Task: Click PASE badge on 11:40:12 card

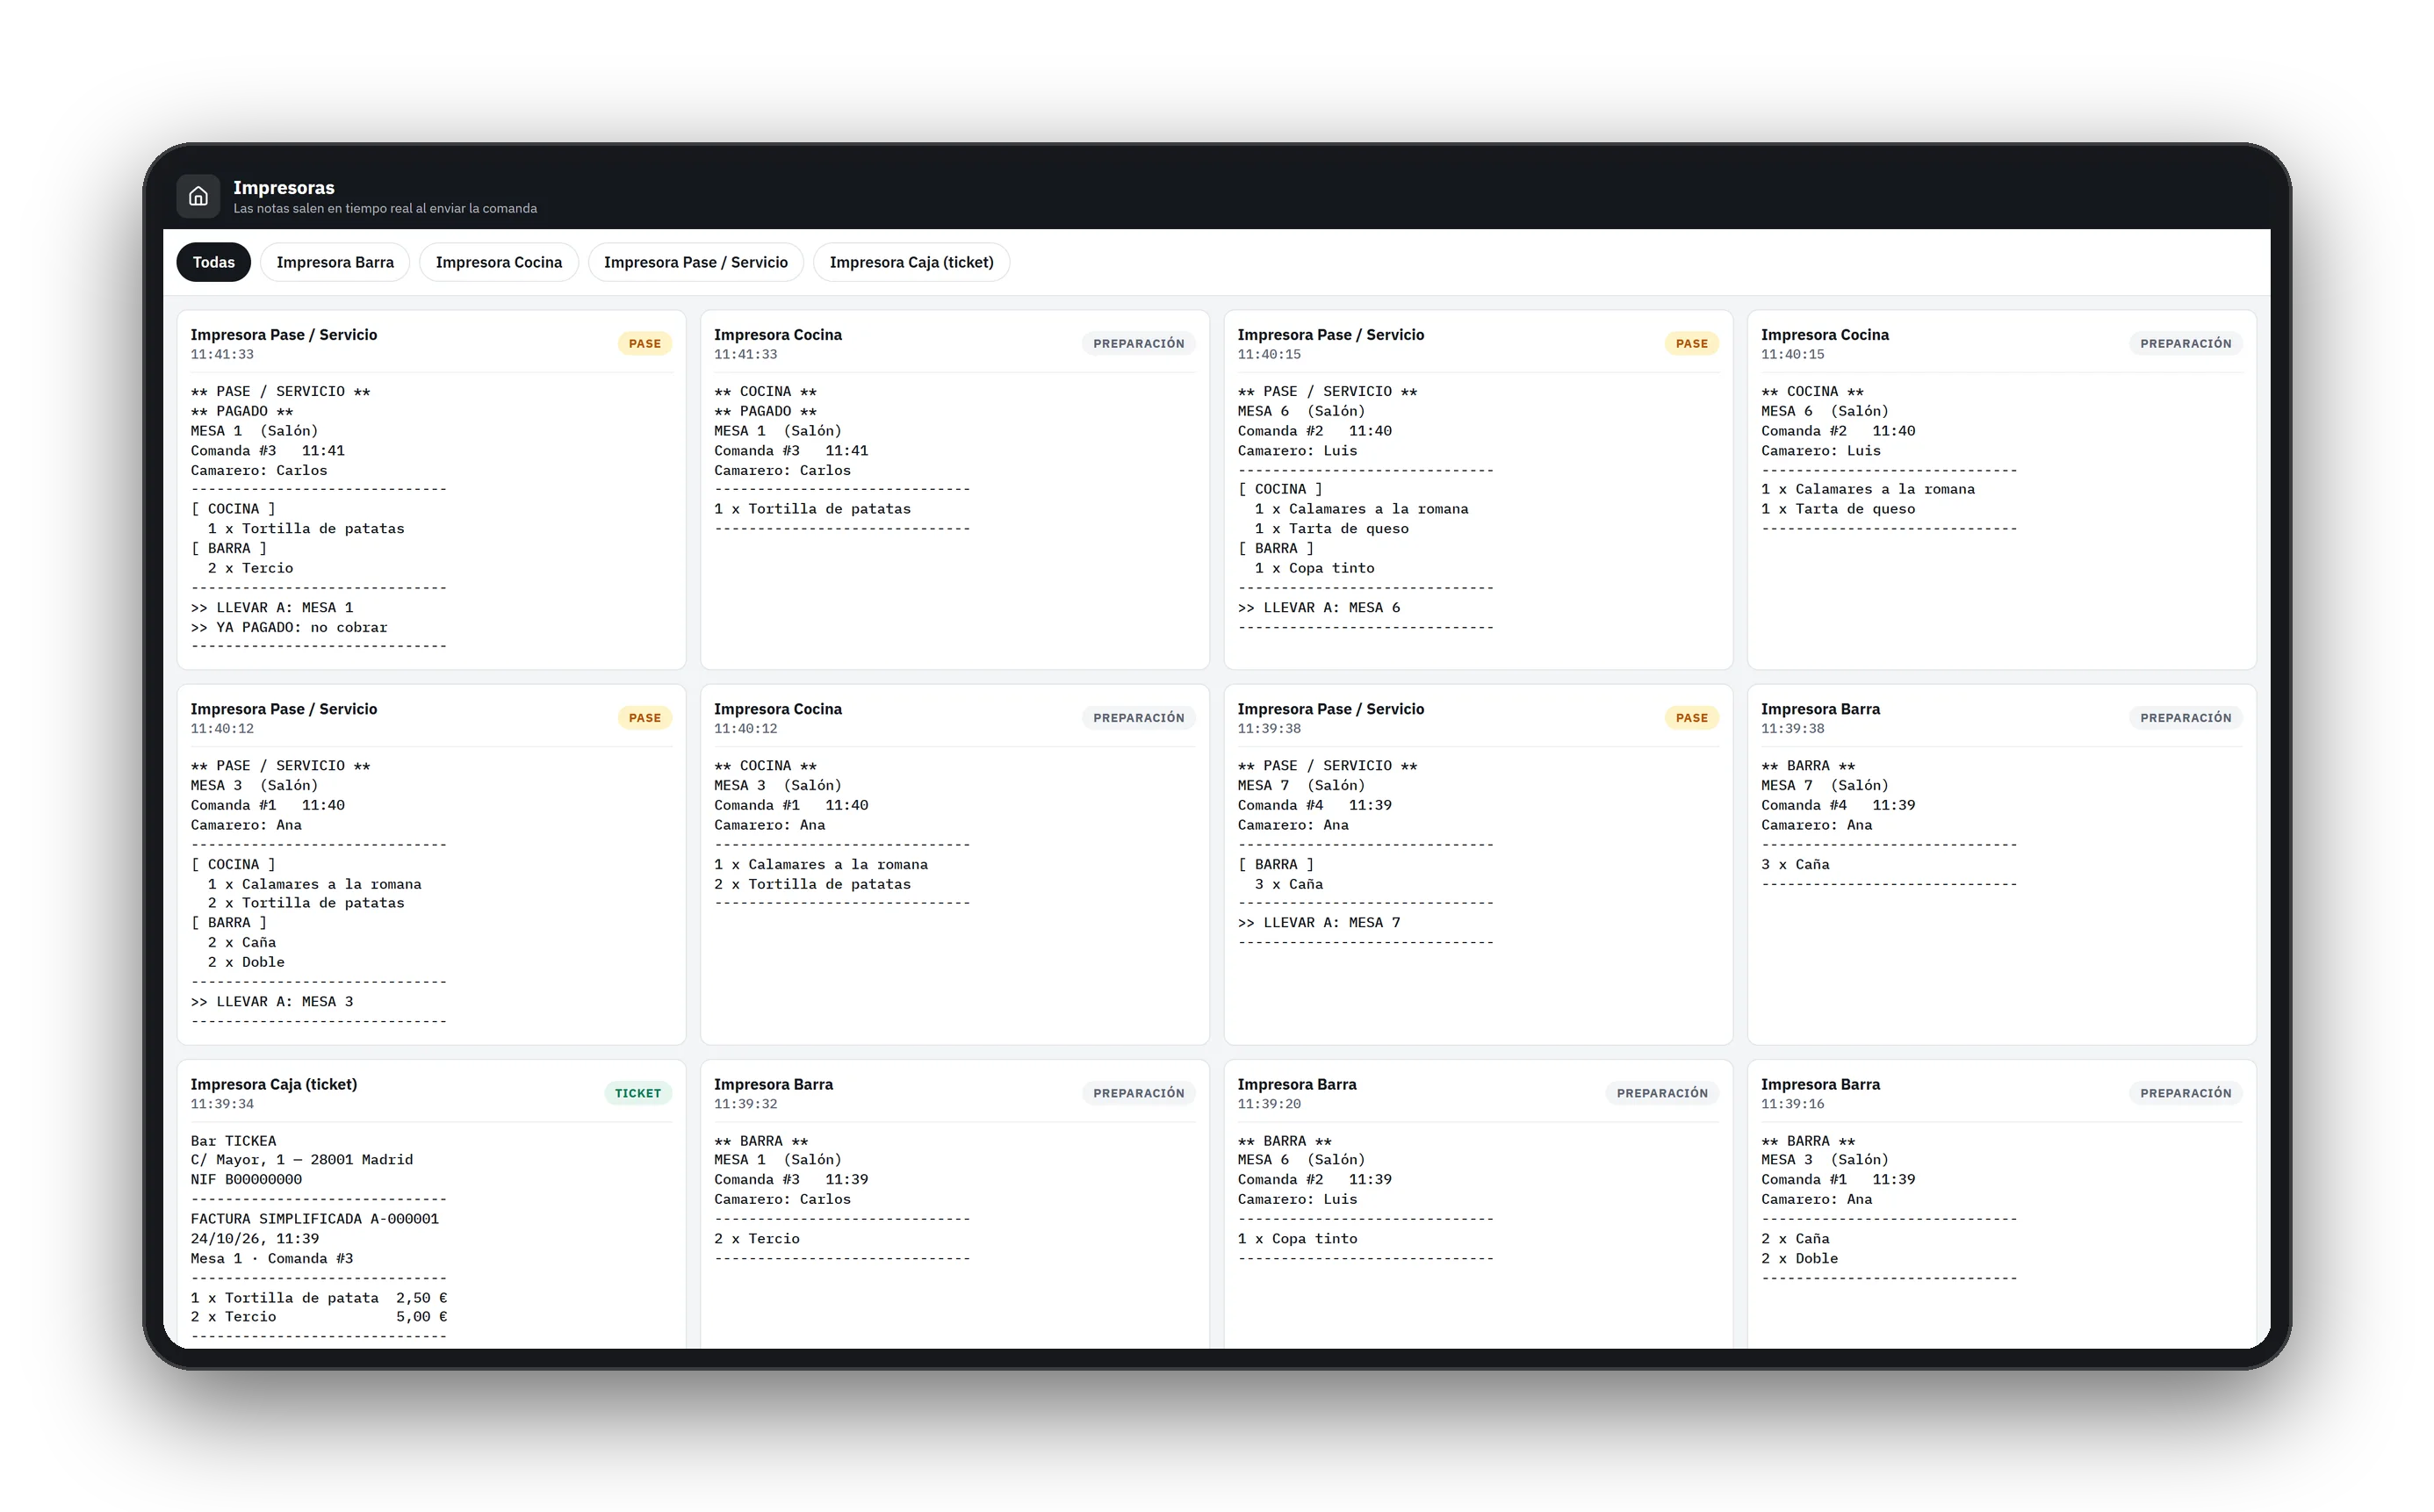Action: click(645, 718)
